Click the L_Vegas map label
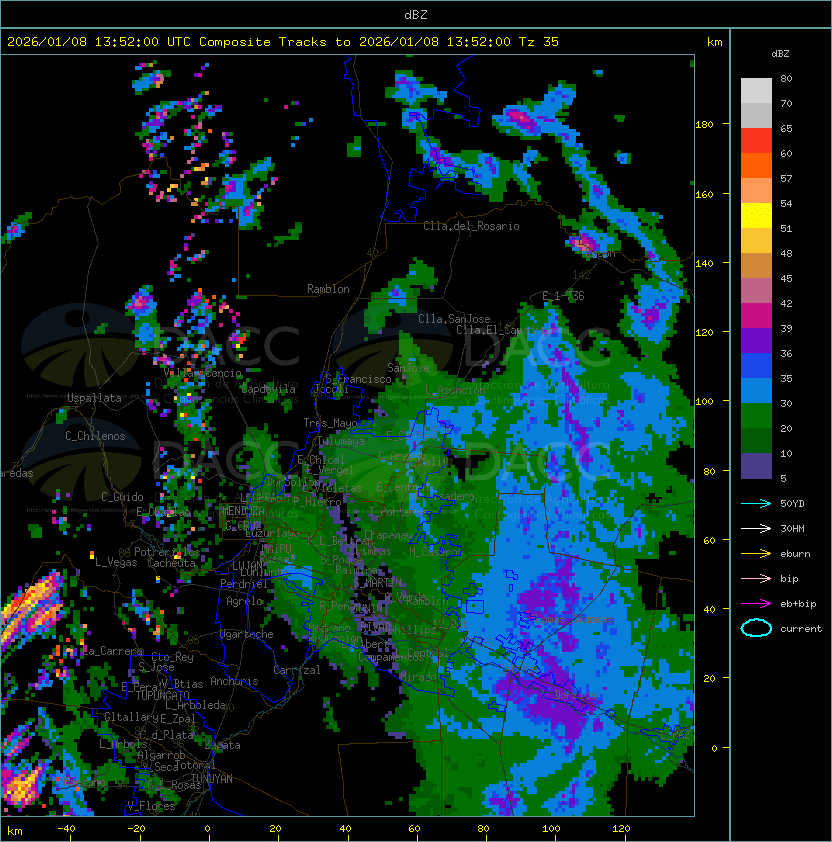 pyautogui.click(x=116, y=562)
